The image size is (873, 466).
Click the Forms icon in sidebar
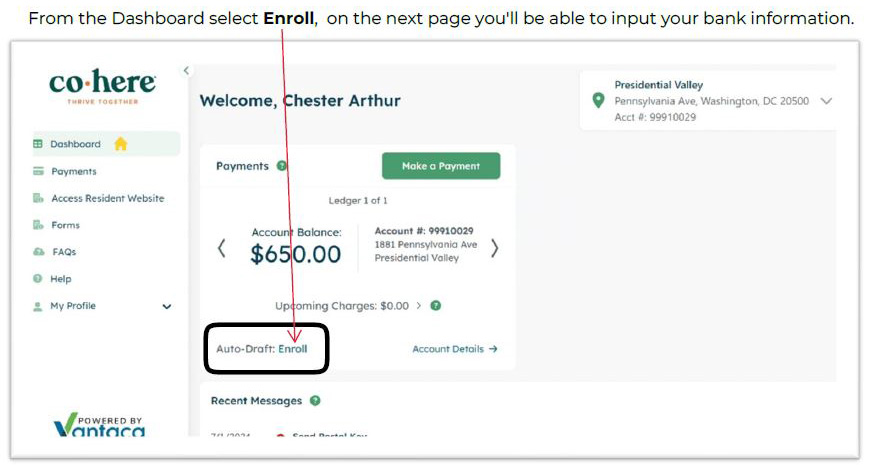[x=38, y=225]
